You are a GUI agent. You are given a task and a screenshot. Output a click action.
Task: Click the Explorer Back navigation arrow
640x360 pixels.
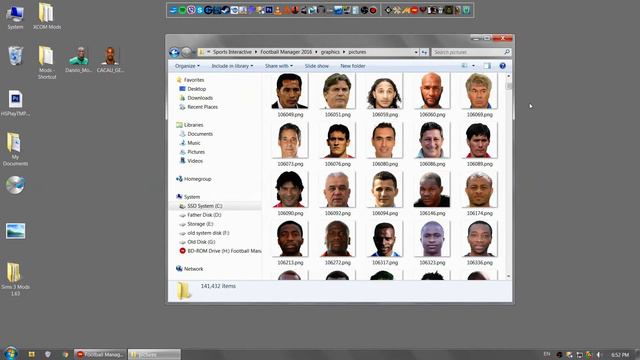point(174,52)
